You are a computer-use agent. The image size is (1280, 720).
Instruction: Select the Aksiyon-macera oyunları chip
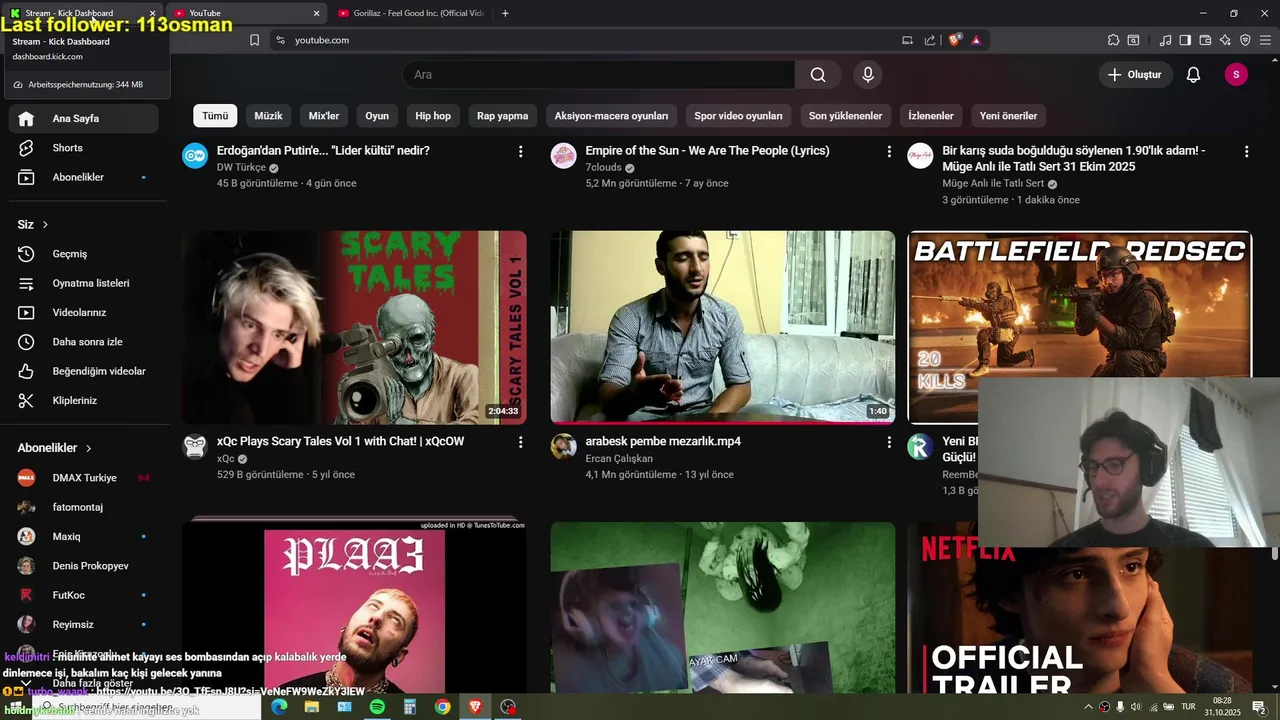coord(611,116)
